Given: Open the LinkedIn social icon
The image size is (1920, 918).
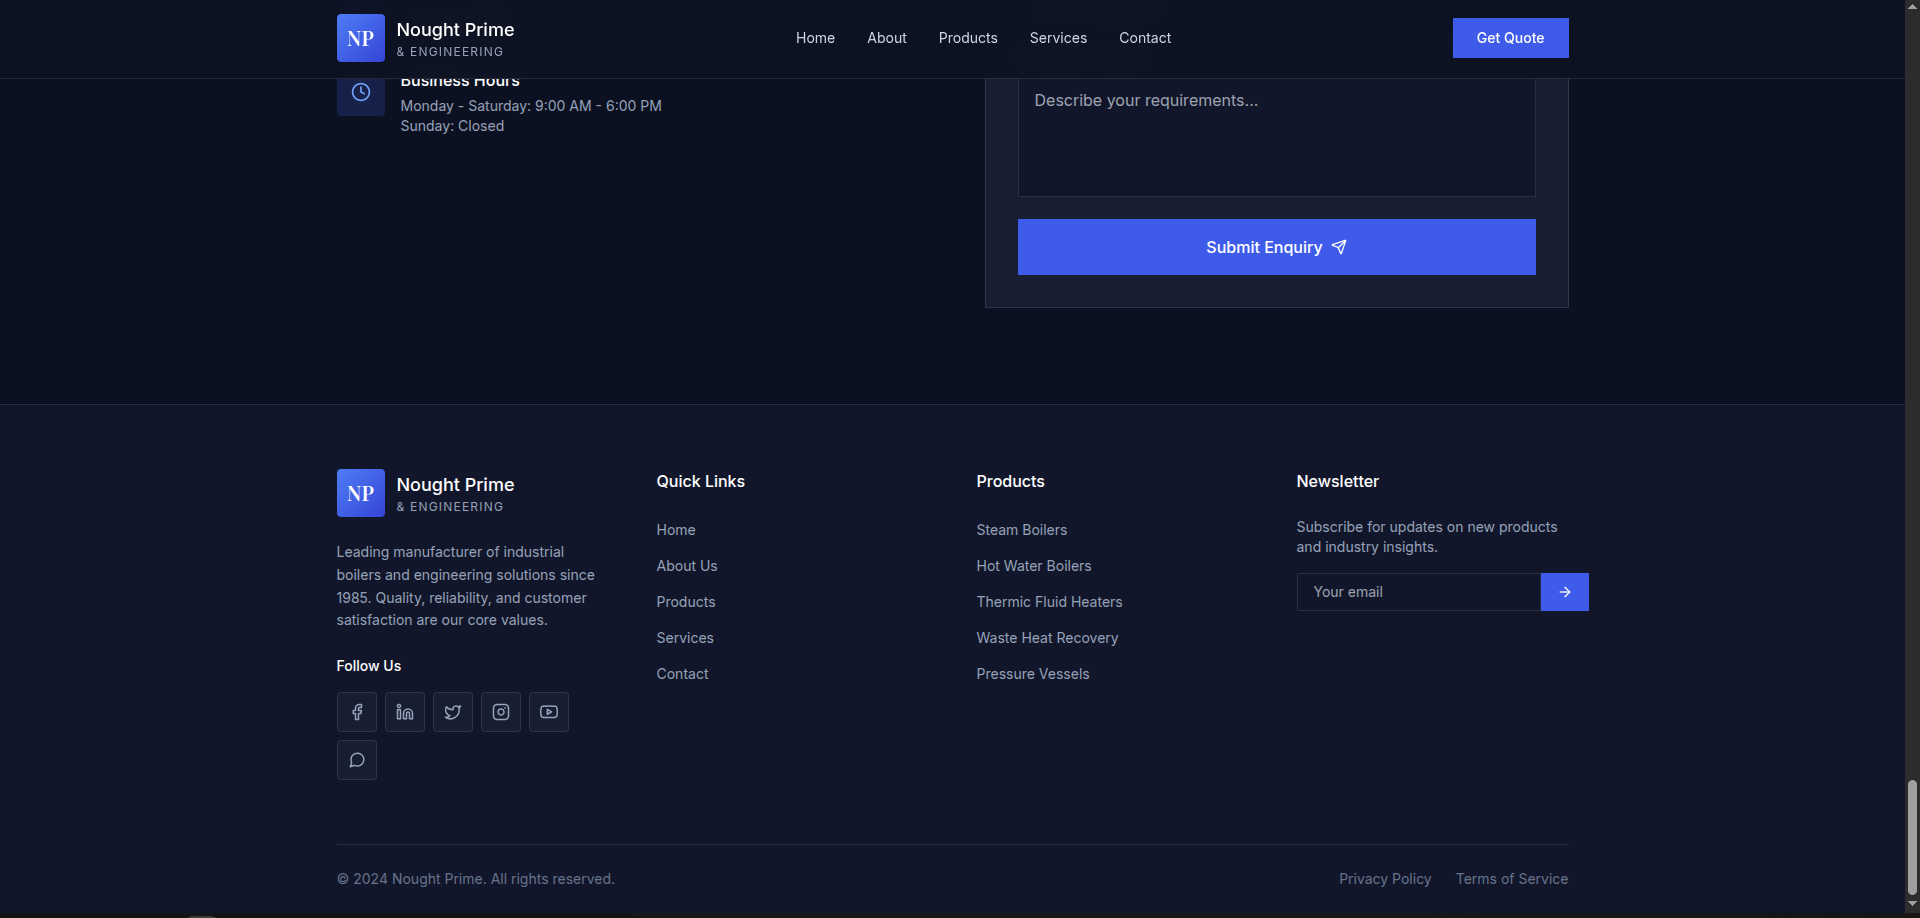Looking at the screenshot, I should [x=405, y=712].
